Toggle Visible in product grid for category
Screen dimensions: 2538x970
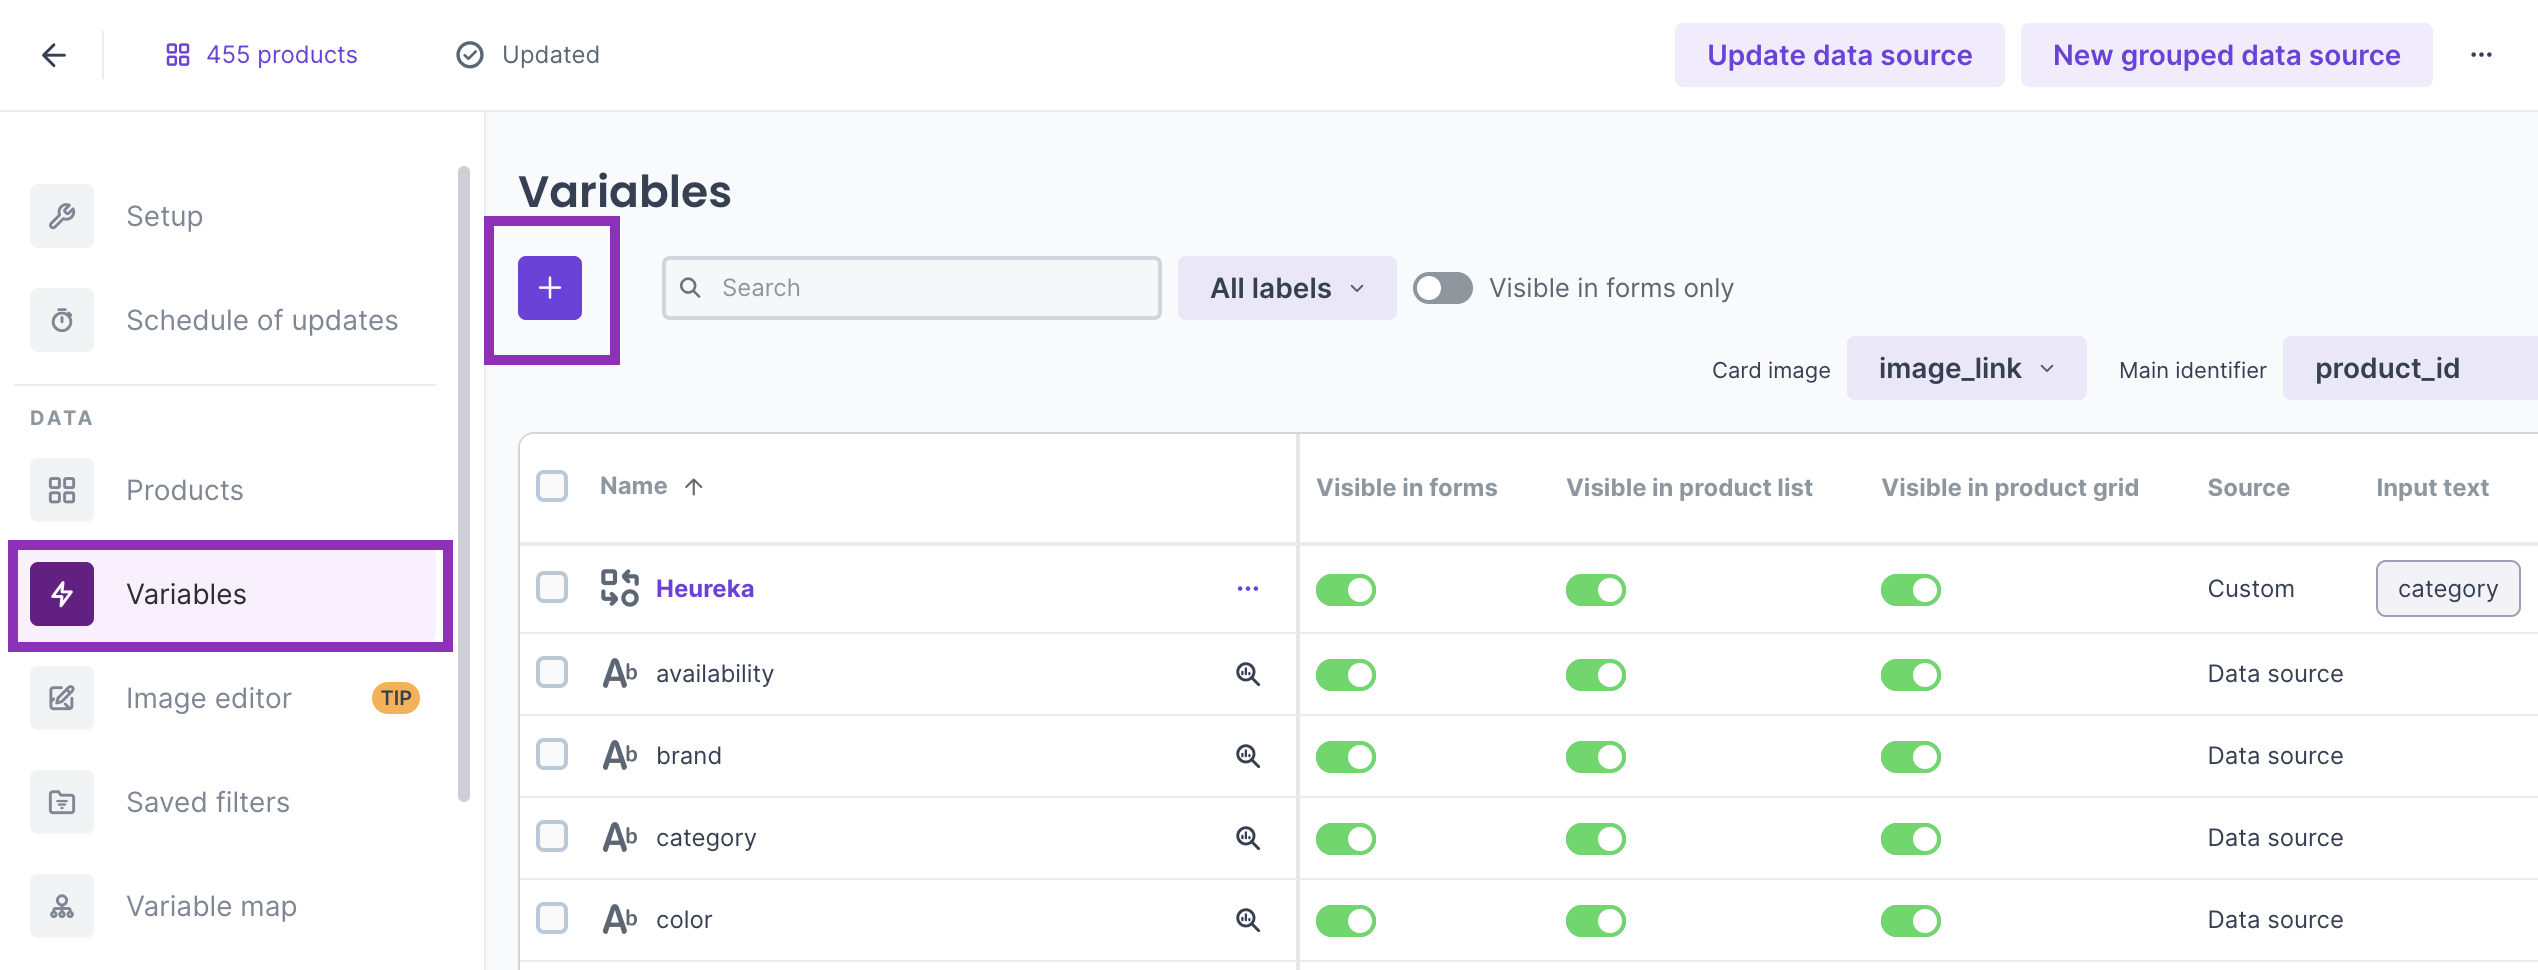tap(1910, 838)
